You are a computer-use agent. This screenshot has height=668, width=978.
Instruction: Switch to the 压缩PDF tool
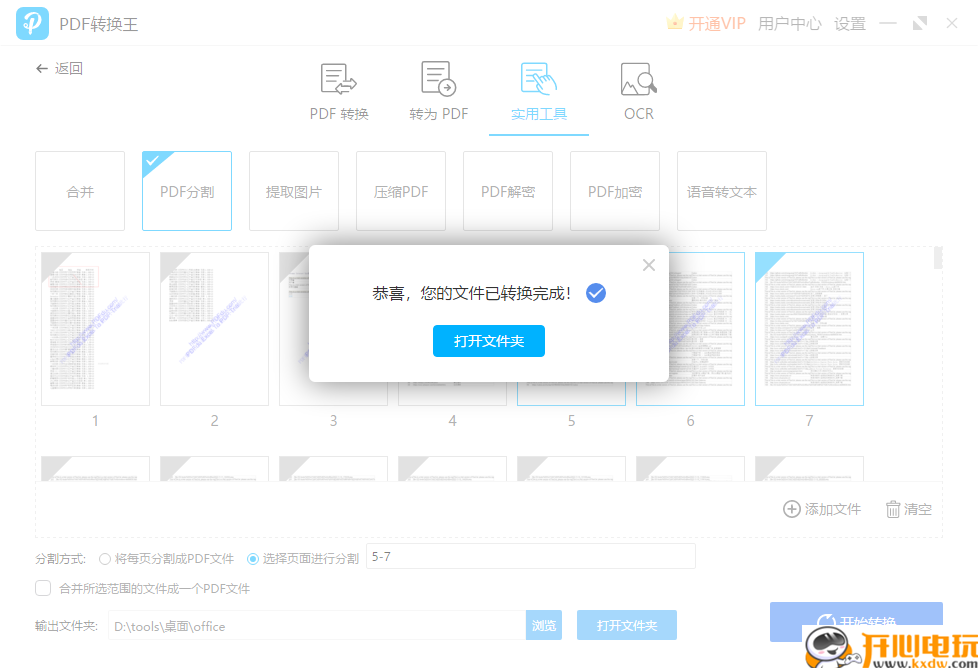[x=400, y=191]
